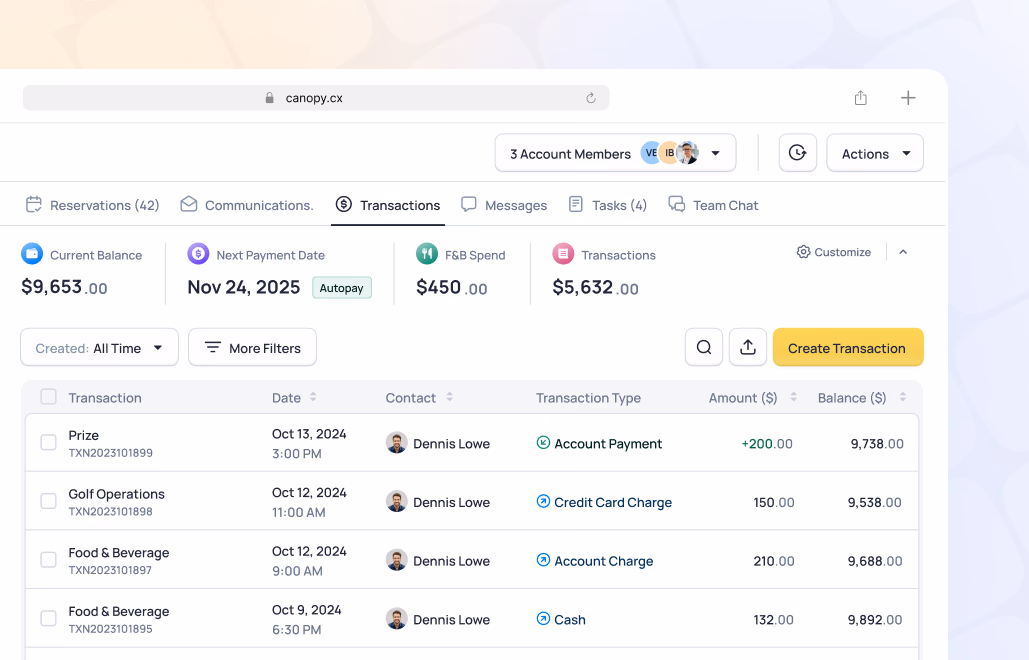Click the browser share icon

pyautogui.click(x=860, y=98)
